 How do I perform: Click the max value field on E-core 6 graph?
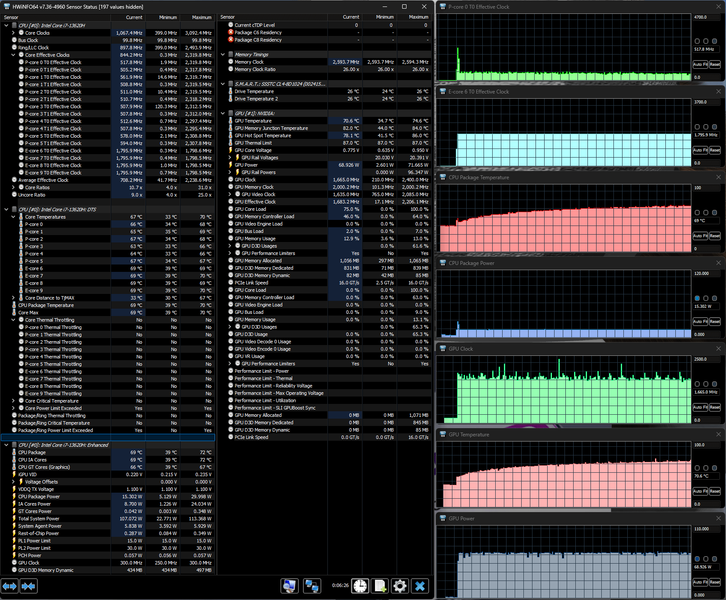706,102
